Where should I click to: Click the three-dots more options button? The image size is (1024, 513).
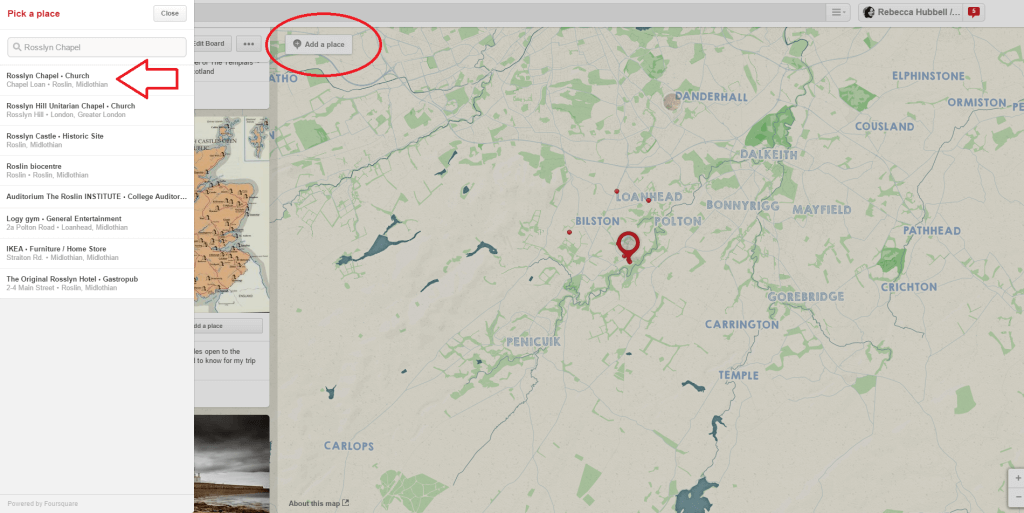click(x=248, y=44)
